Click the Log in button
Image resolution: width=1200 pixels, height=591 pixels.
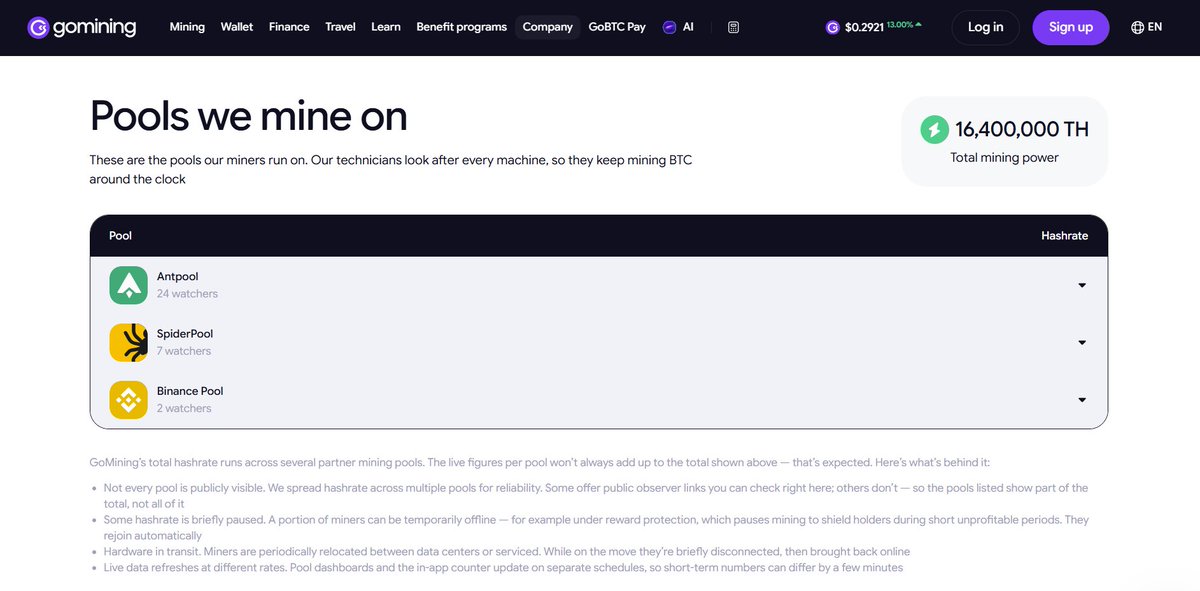click(x=985, y=27)
